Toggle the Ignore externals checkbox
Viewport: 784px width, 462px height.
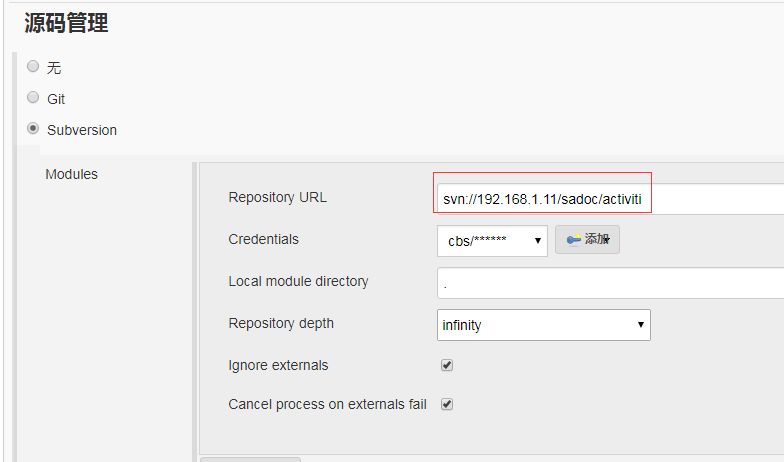(447, 365)
